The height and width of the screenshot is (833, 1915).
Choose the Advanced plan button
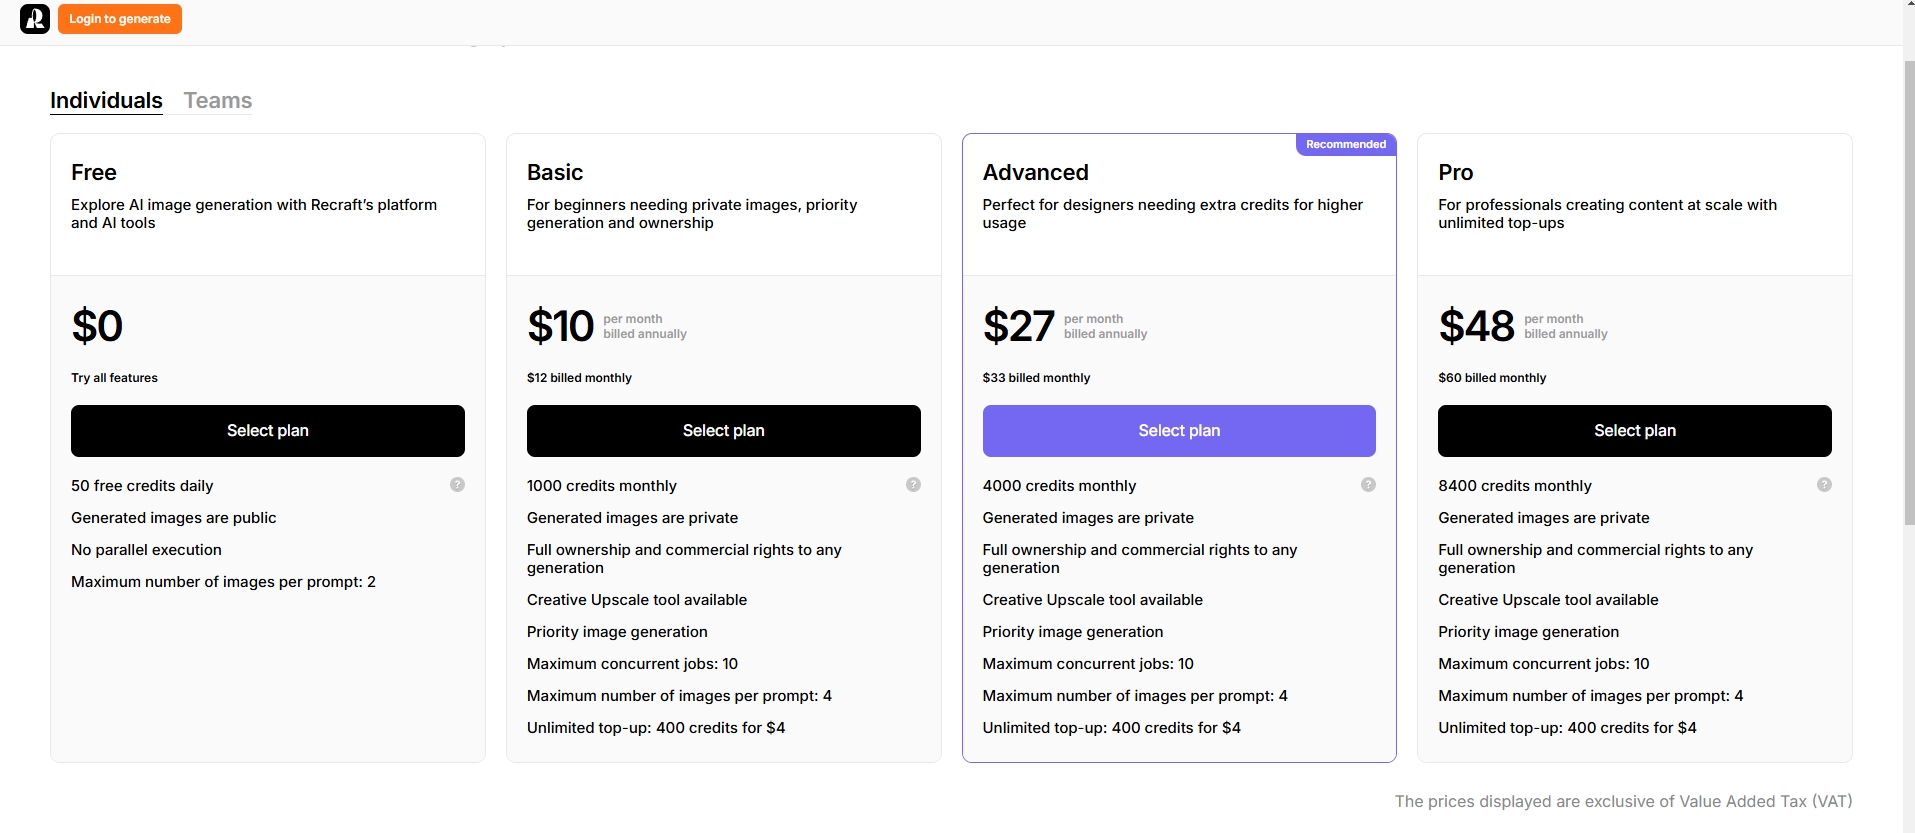coord(1178,431)
